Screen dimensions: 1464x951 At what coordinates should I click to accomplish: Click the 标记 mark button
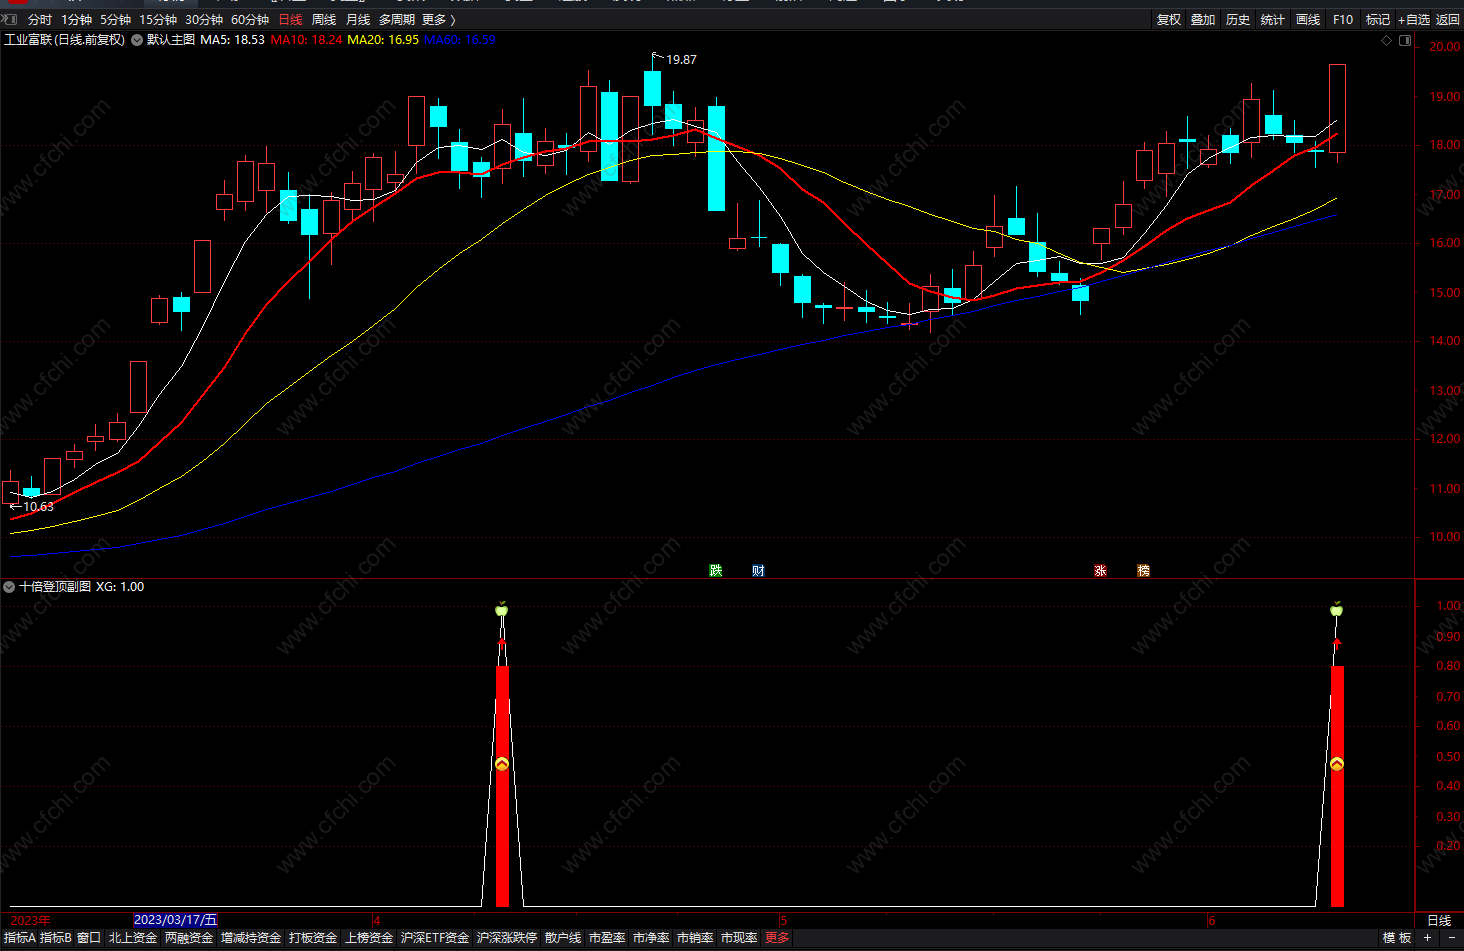(1378, 20)
